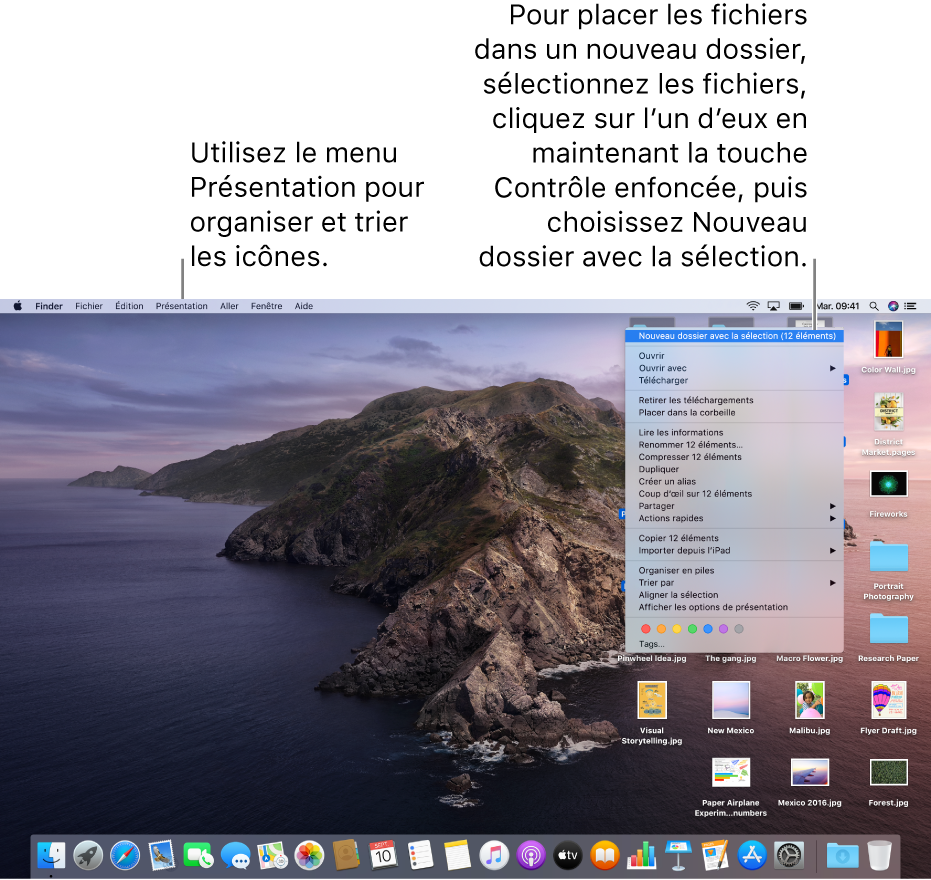The height and width of the screenshot is (880, 931).
Task: Open Reminders list icon in Dock
Action: [420, 856]
